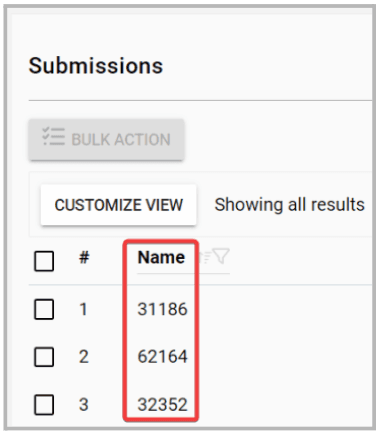The width and height of the screenshot is (379, 435).
Task: Open submission named 31186
Action: 162,309
